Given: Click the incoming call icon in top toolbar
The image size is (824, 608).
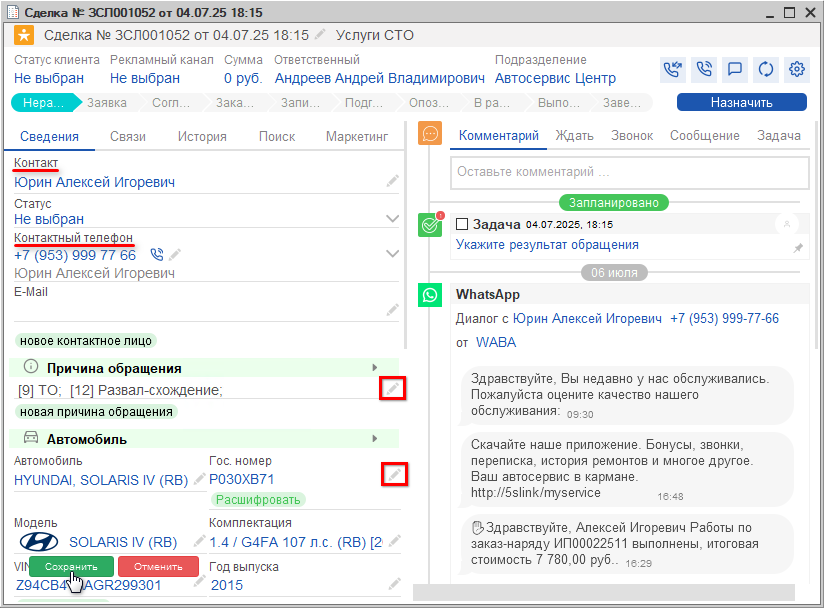Looking at the screenshot, I should 672,70.
